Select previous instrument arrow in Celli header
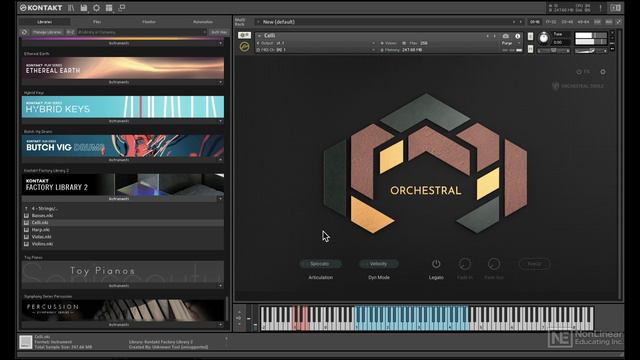 coord(487,36)
